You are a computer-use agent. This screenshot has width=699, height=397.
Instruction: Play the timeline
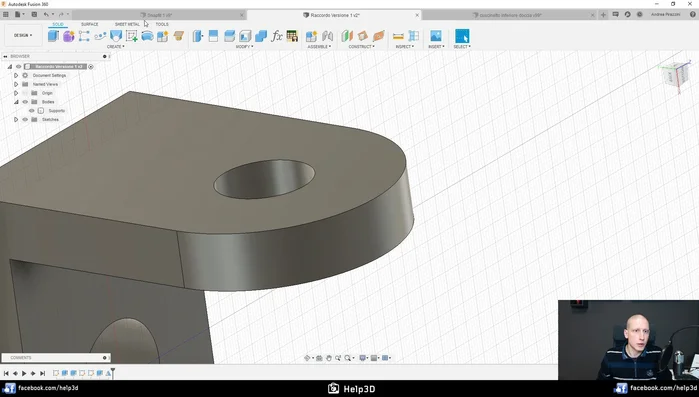[x=24, y=373]
